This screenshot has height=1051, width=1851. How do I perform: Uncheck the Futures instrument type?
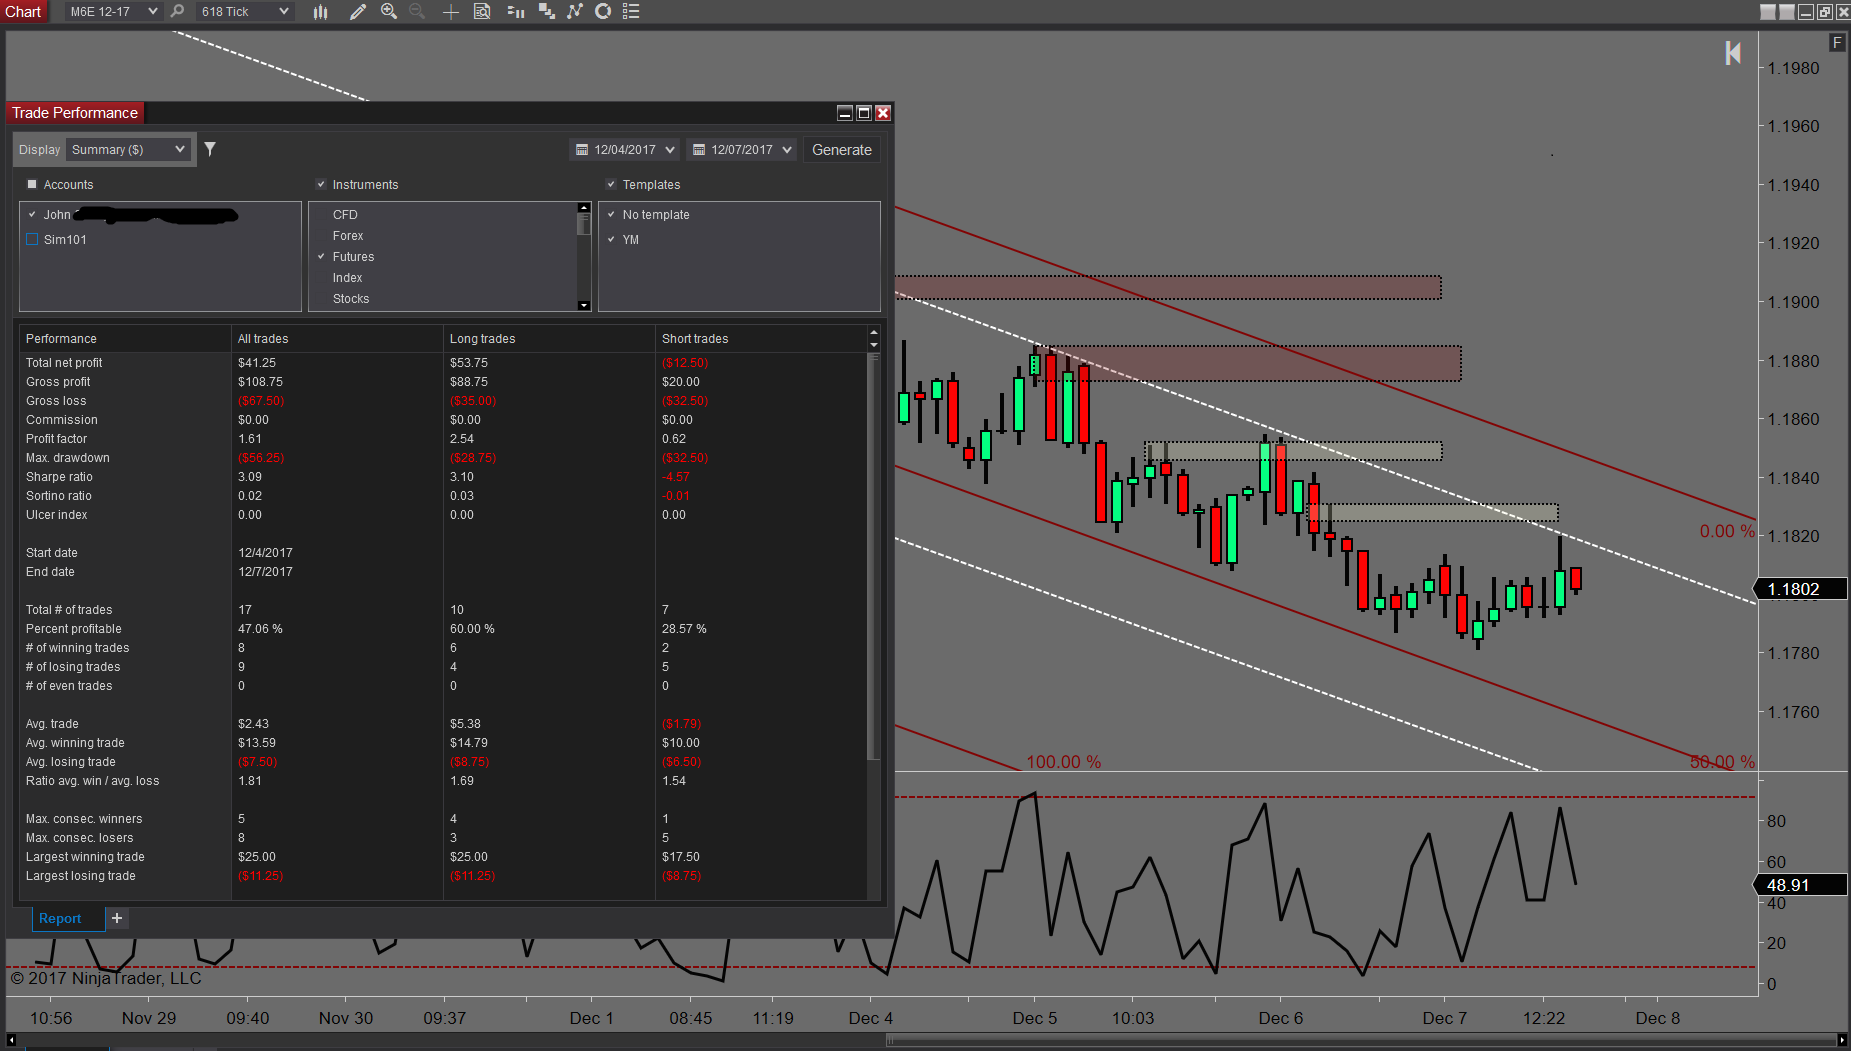[x=321, y=256]
